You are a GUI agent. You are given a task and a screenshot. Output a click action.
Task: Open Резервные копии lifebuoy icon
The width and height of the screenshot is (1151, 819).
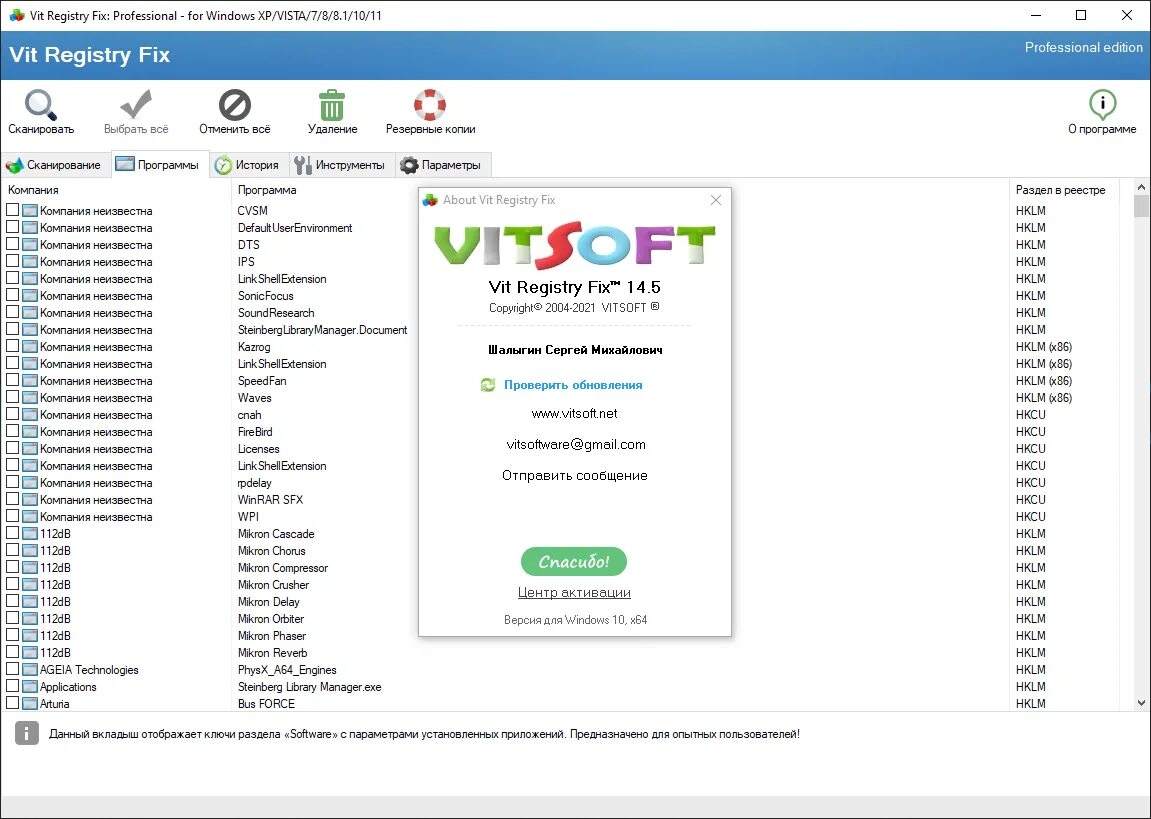430,105
